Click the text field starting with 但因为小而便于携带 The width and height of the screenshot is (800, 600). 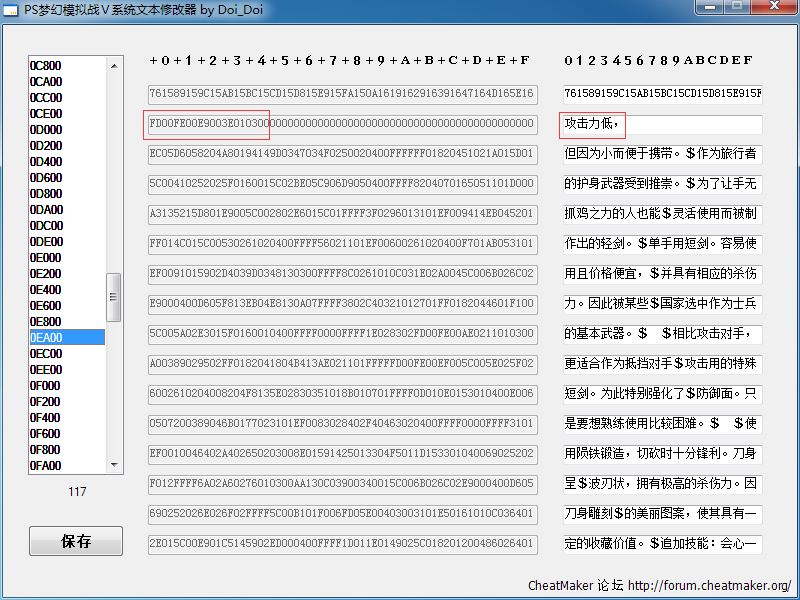[x=661, y=155]
